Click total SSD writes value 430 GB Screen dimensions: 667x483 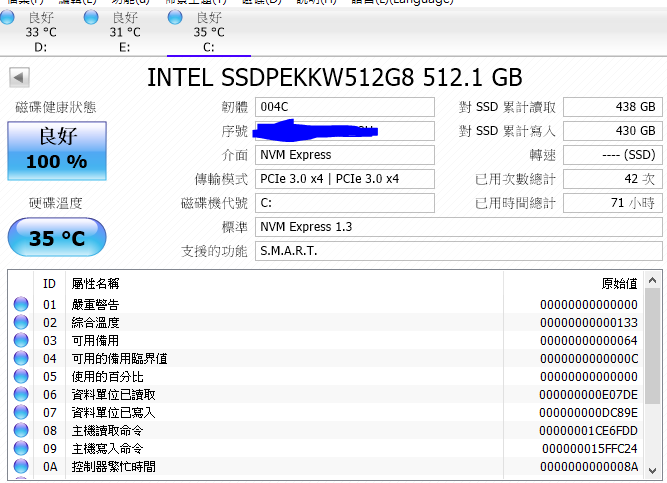pyautogui.click(x=613, y=131)
